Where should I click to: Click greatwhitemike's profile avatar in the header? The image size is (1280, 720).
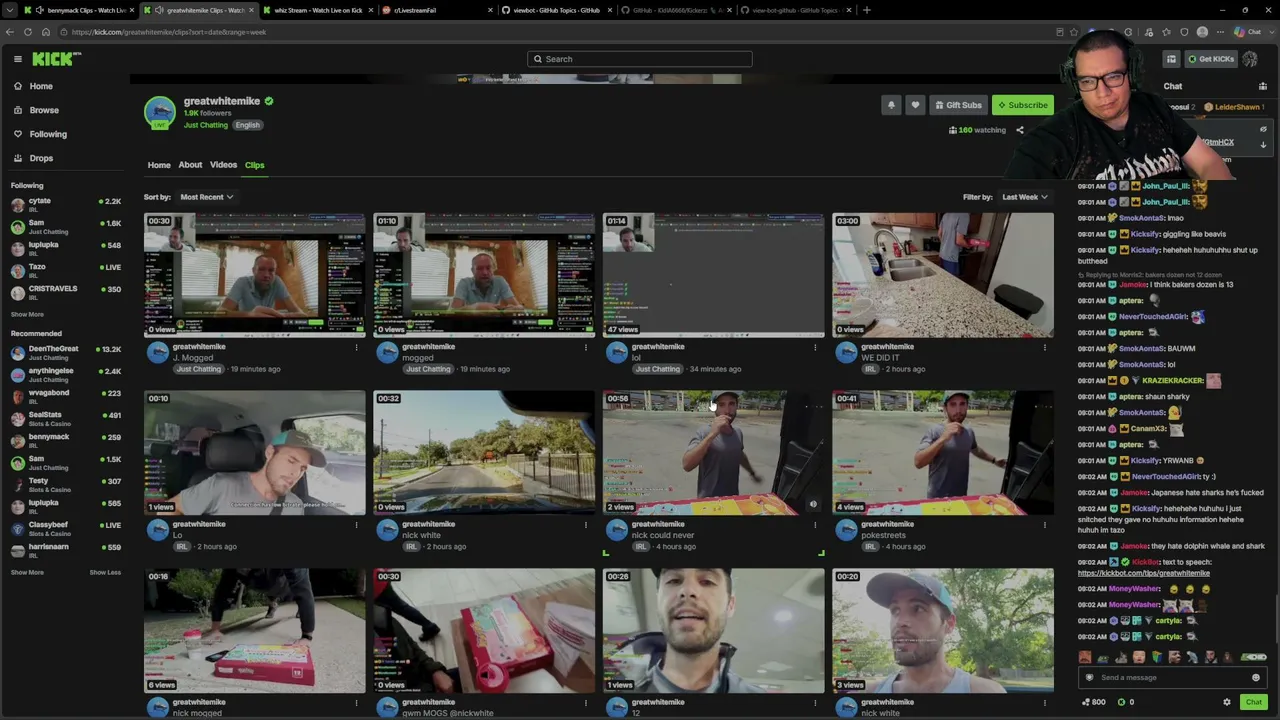click(x=160, y=113)
